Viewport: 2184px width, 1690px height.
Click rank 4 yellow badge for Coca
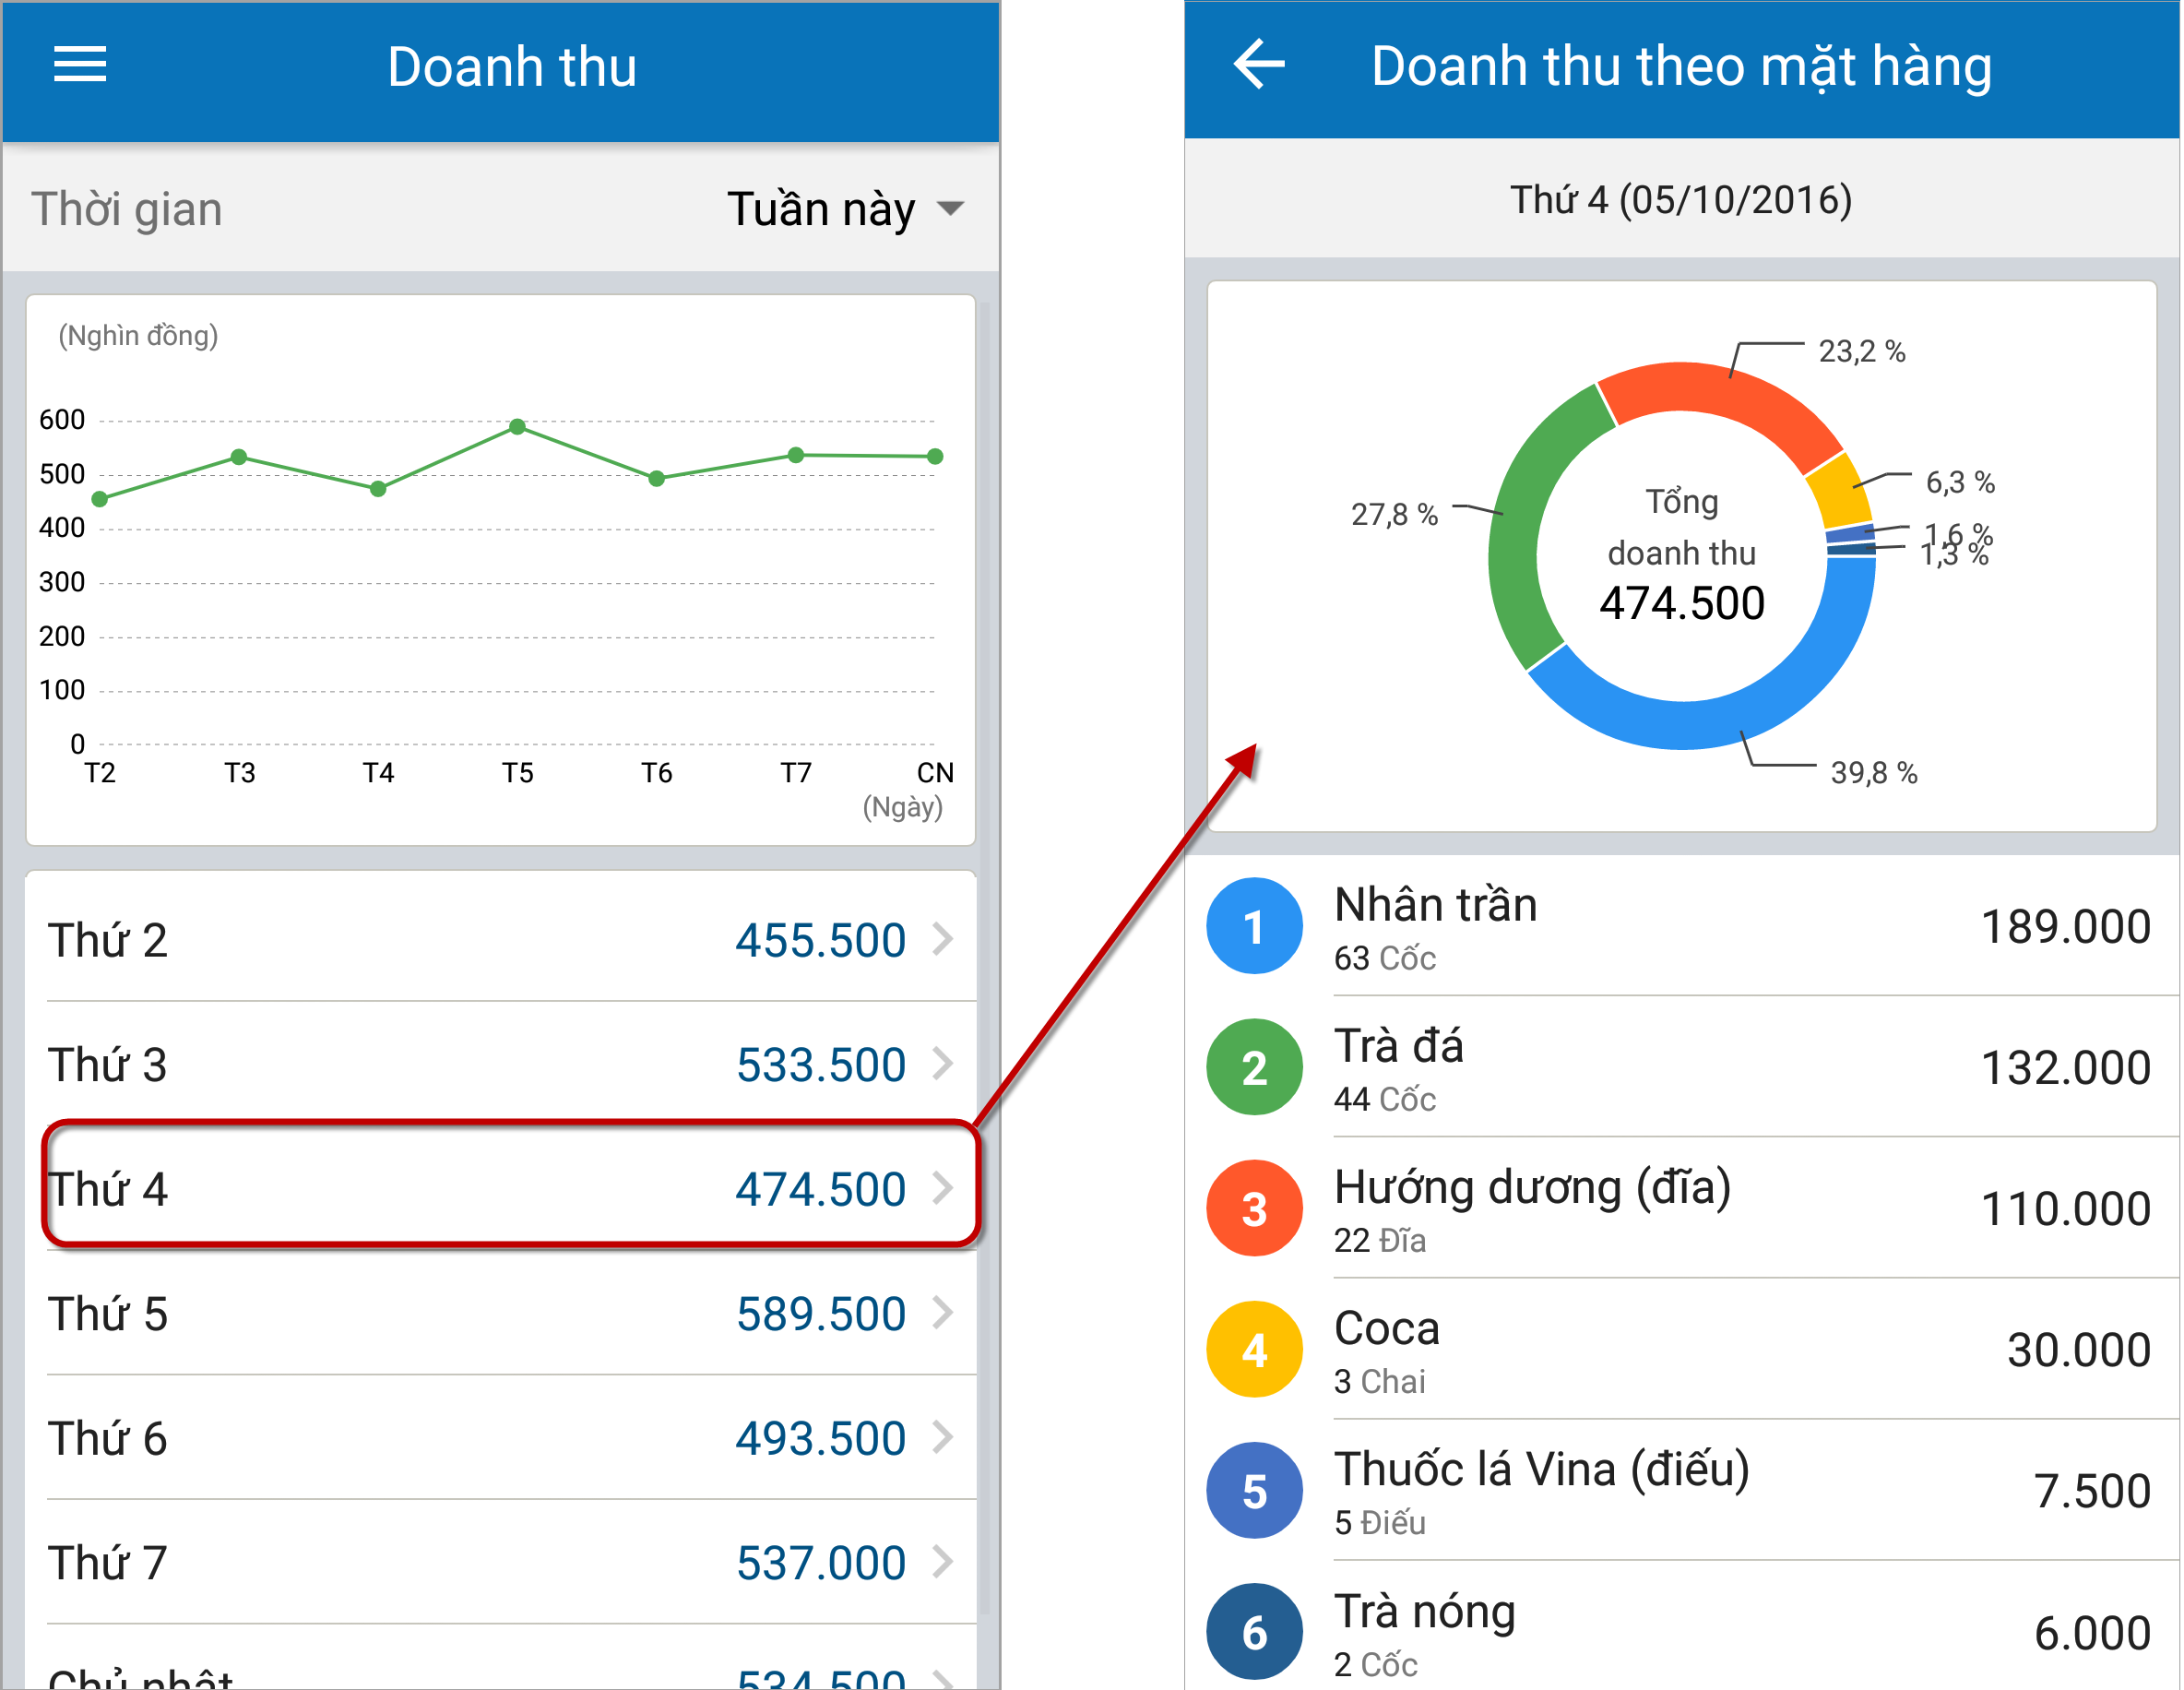click(1254, 1349)
